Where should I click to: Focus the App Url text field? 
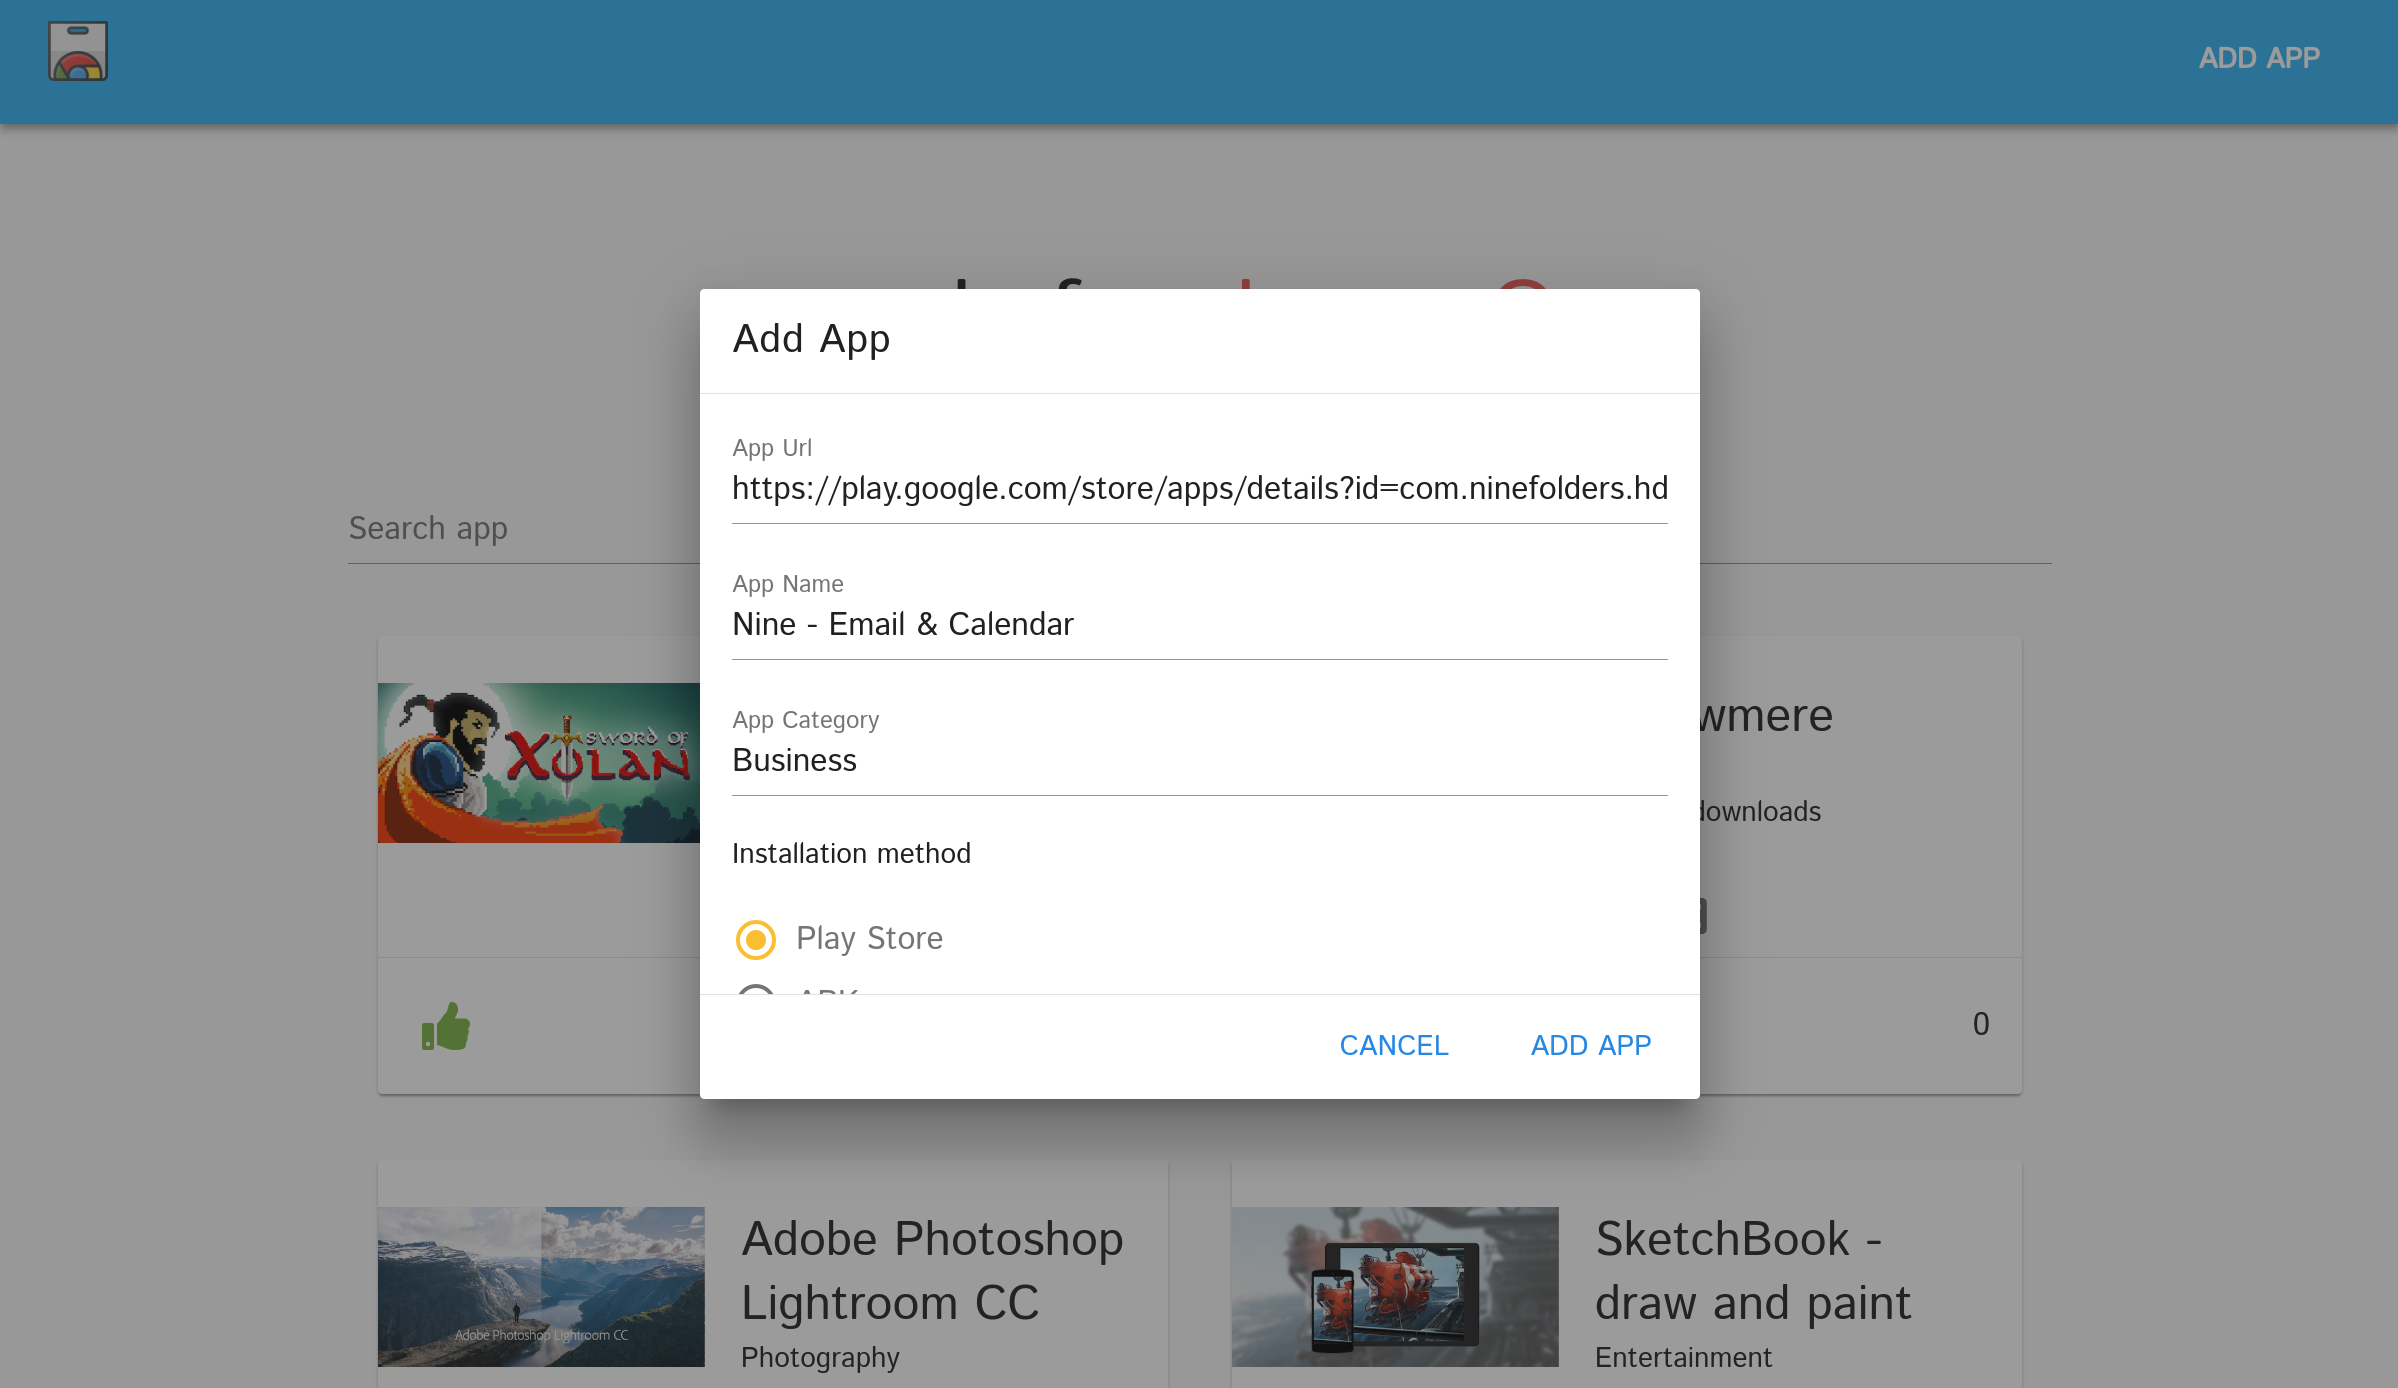(x=1199, y=488)
